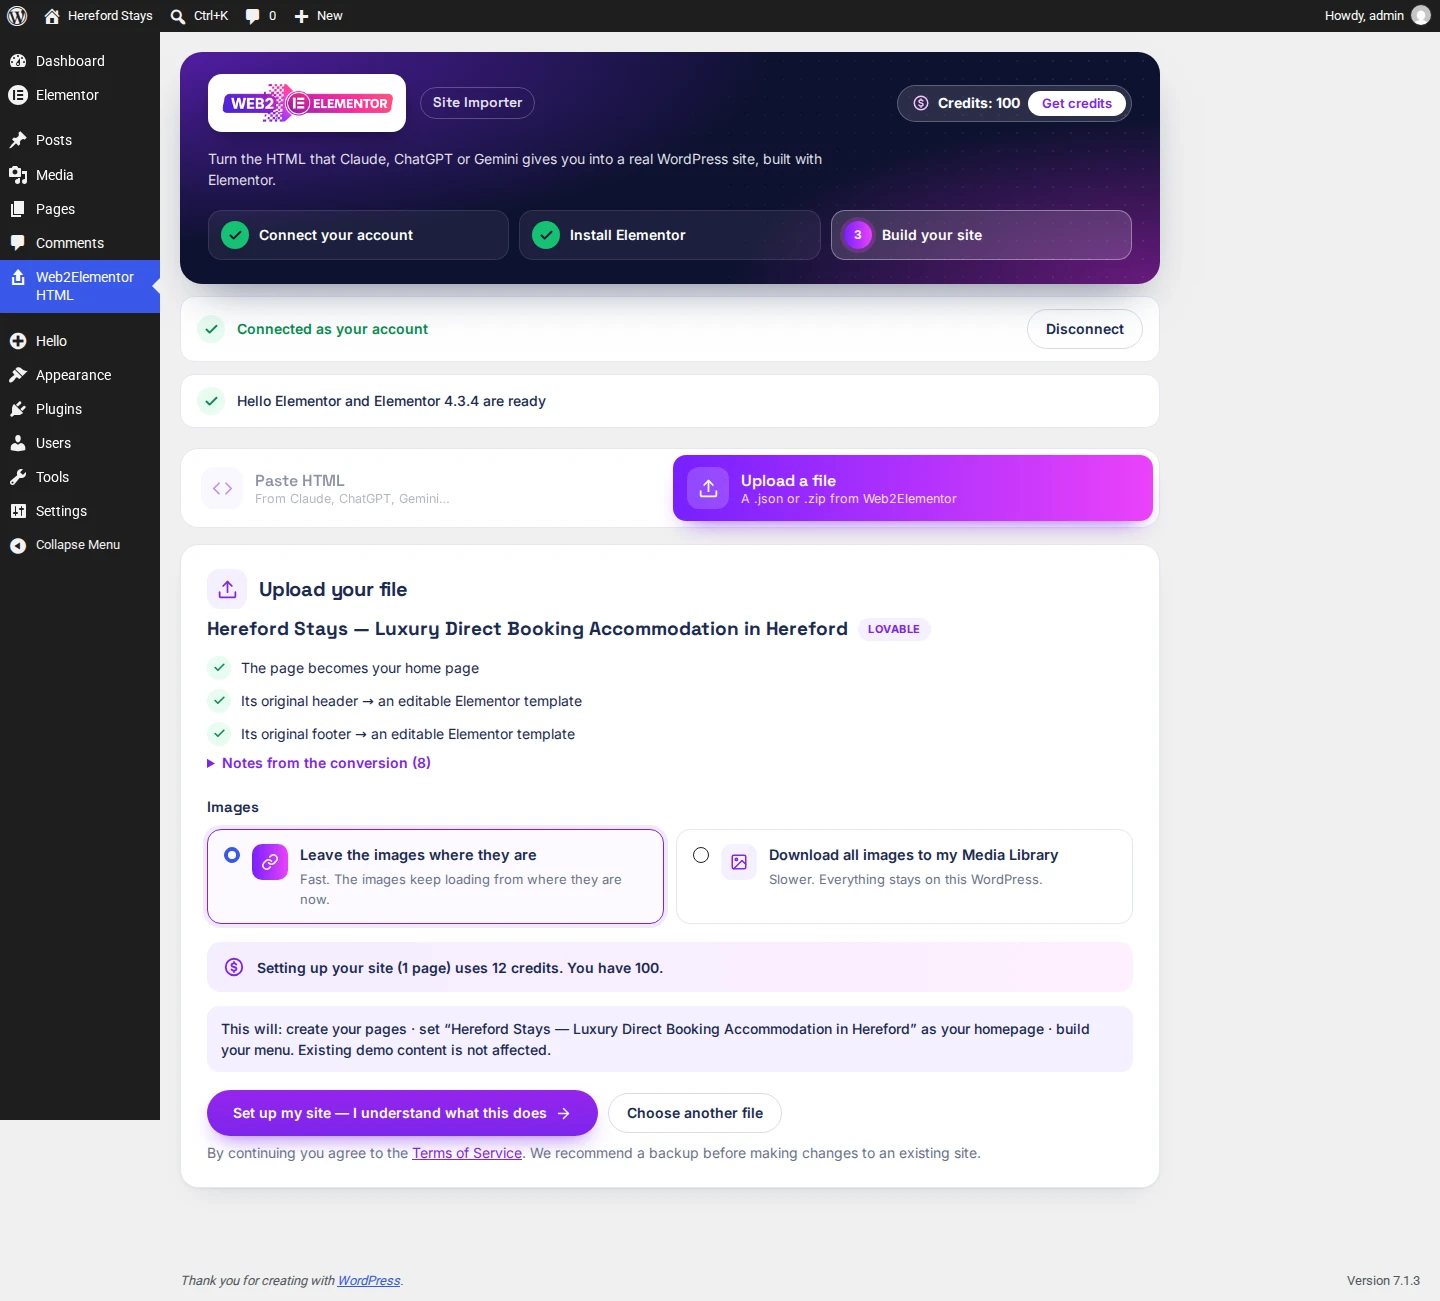Viewport: 1440px width, 1301px height.
Task: Open the Posts menu item
Action: coord(80,140)
